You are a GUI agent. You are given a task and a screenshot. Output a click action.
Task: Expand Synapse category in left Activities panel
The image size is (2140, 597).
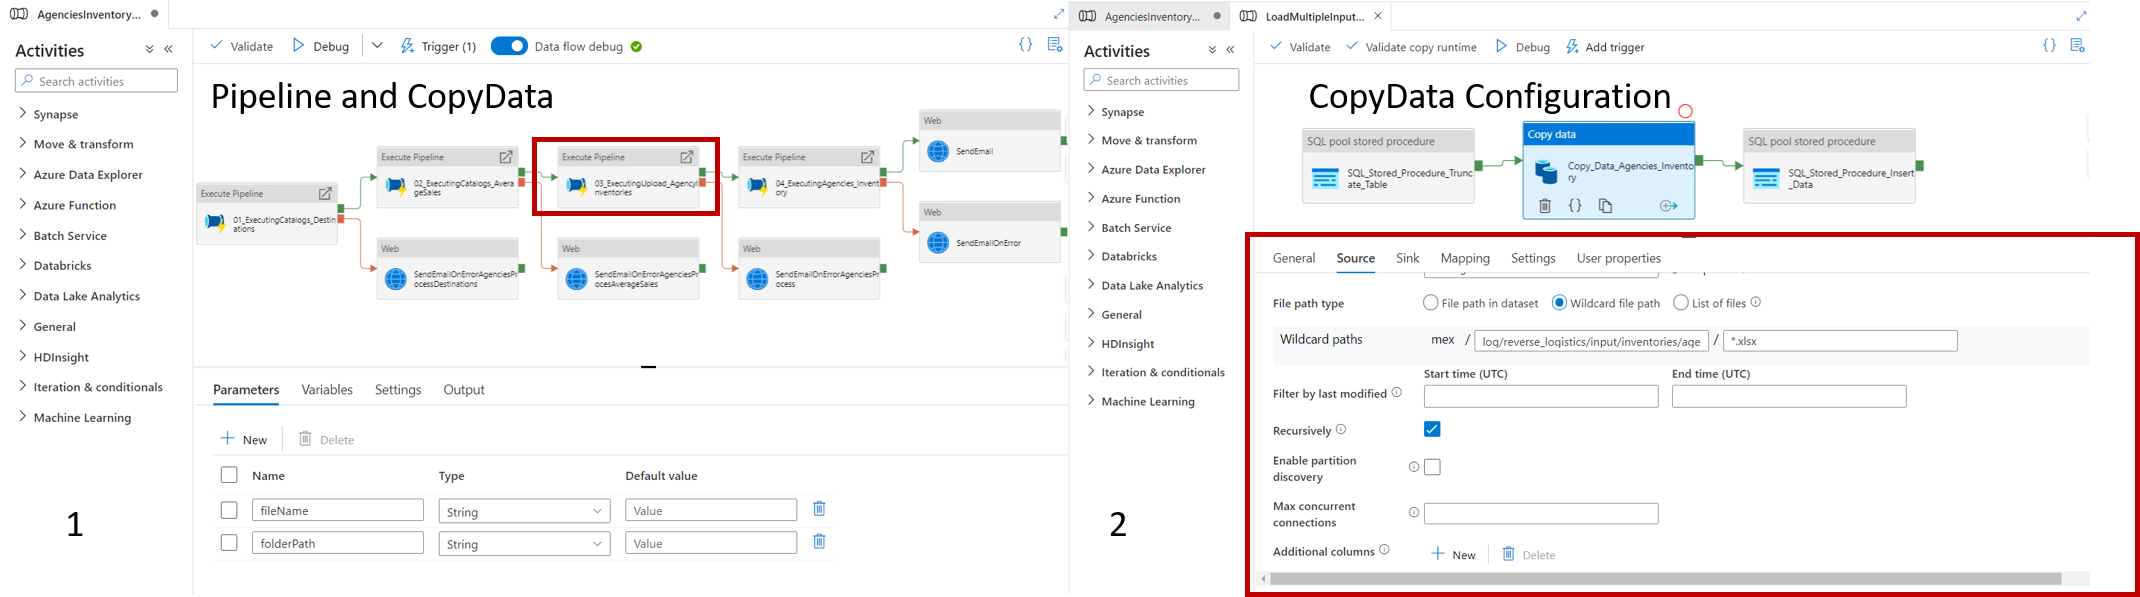point(23,113)
